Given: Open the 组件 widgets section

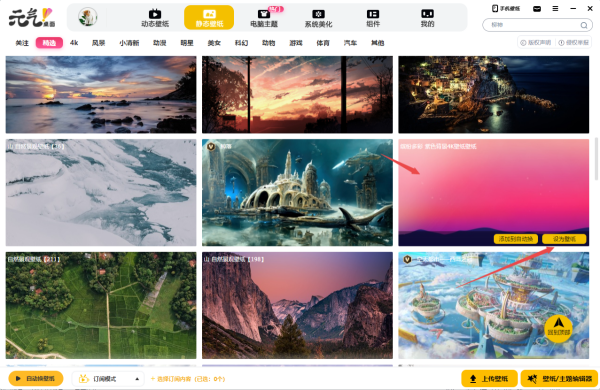Looking at the screenshot, I should (x=373, y=18).
